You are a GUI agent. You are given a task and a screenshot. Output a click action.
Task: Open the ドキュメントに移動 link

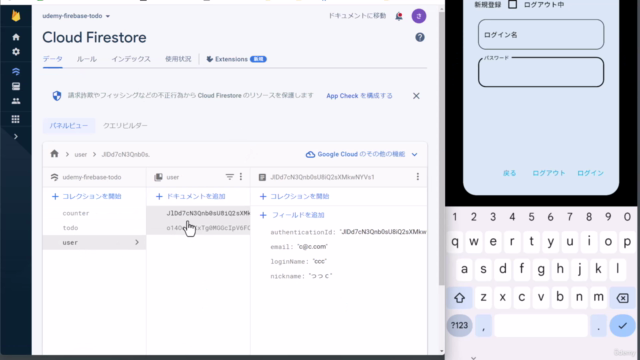click(357, 16)
